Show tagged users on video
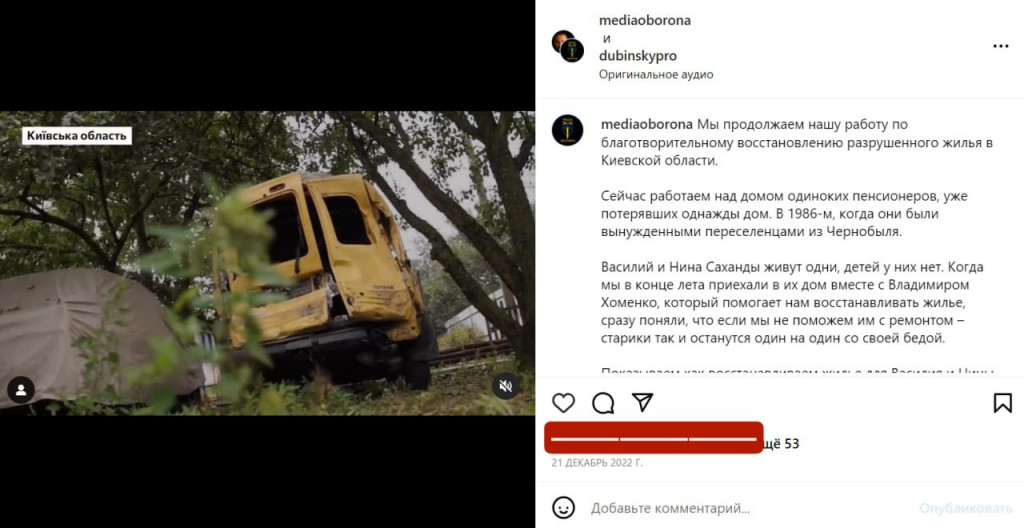1024x528 pixels. (21, 390)
